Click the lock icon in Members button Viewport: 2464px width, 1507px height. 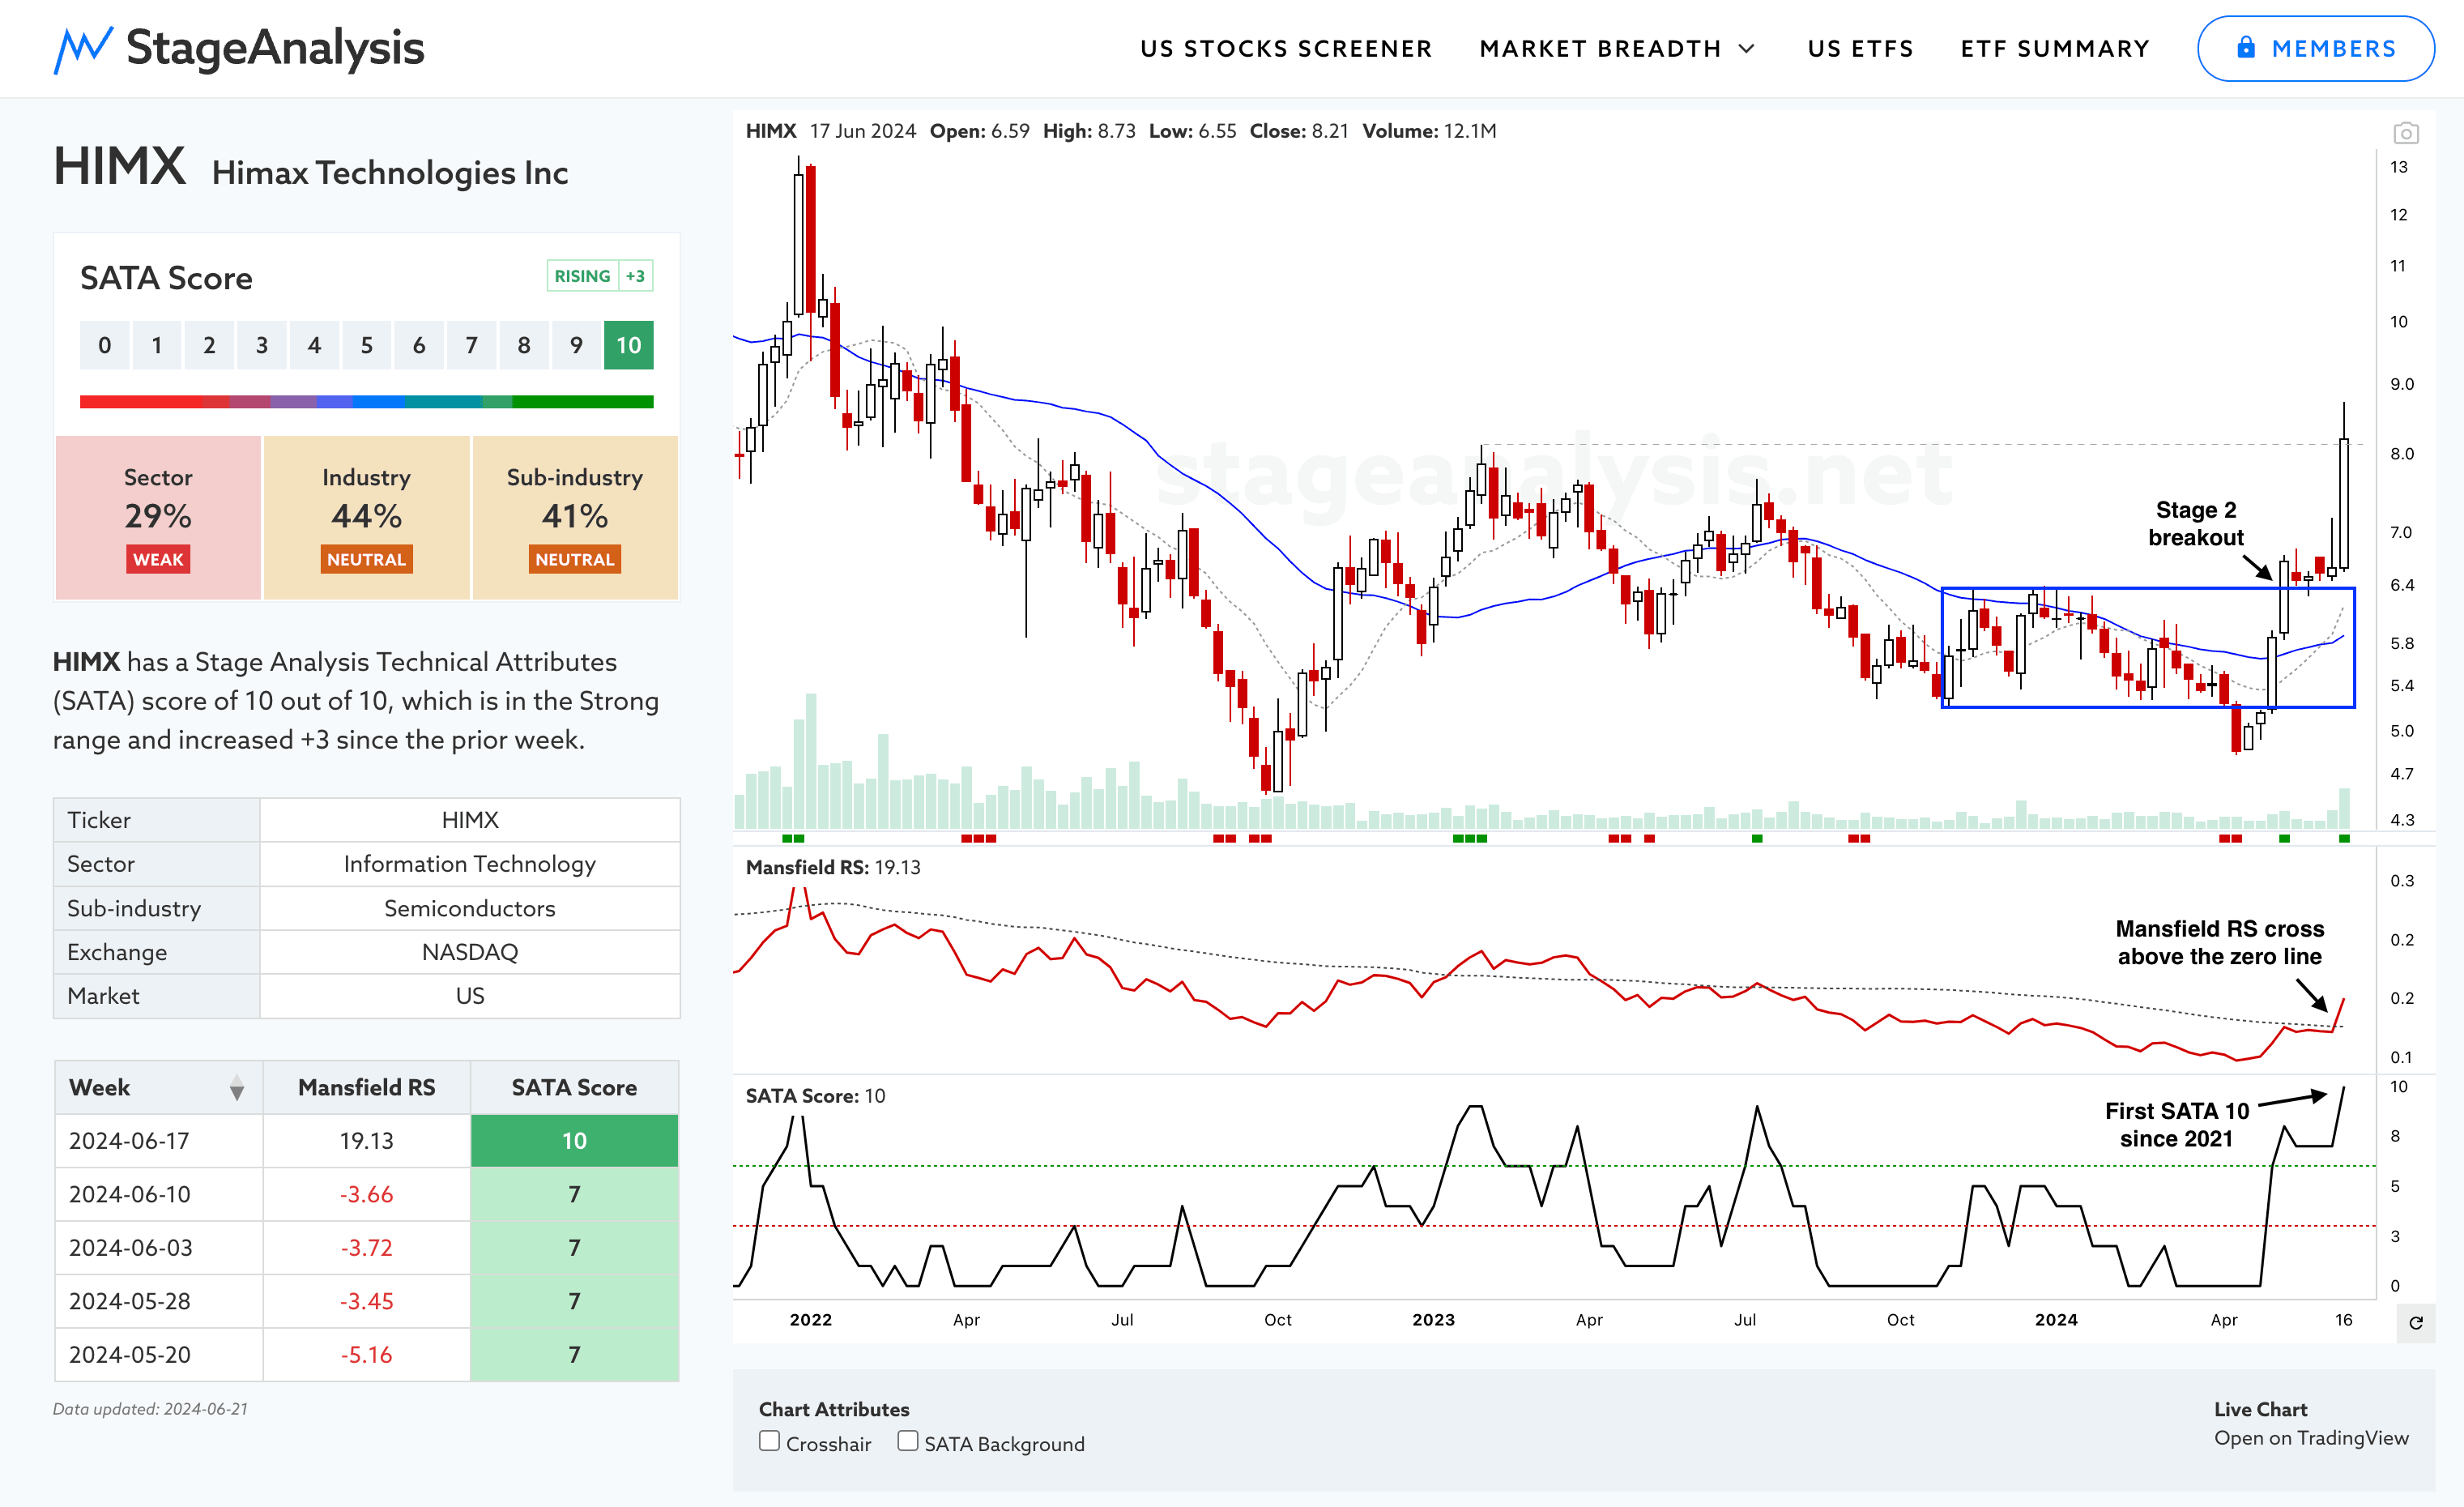(2246, 47)
